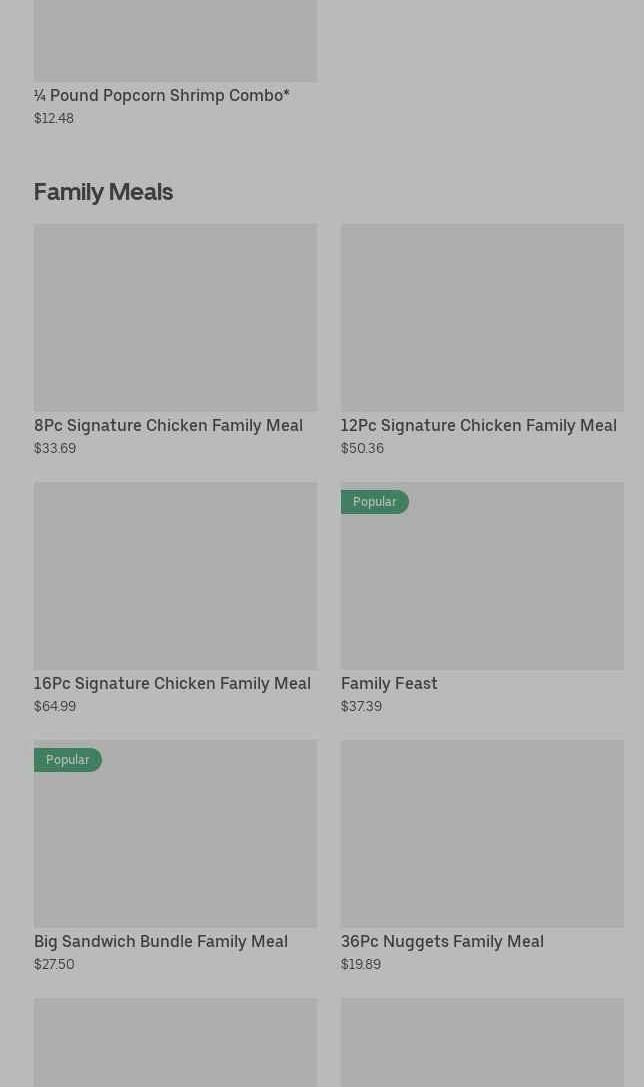Click the $37.39 Family Feast price
The image size is (644, 1087).
coord(361,706)
